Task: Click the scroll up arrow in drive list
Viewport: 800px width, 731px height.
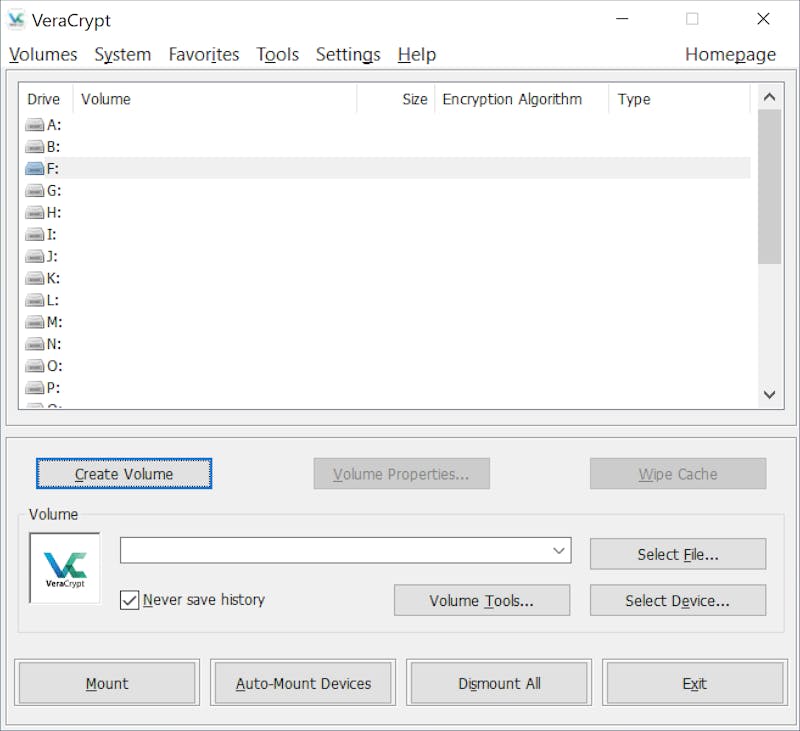Action: tap(769, 97)
